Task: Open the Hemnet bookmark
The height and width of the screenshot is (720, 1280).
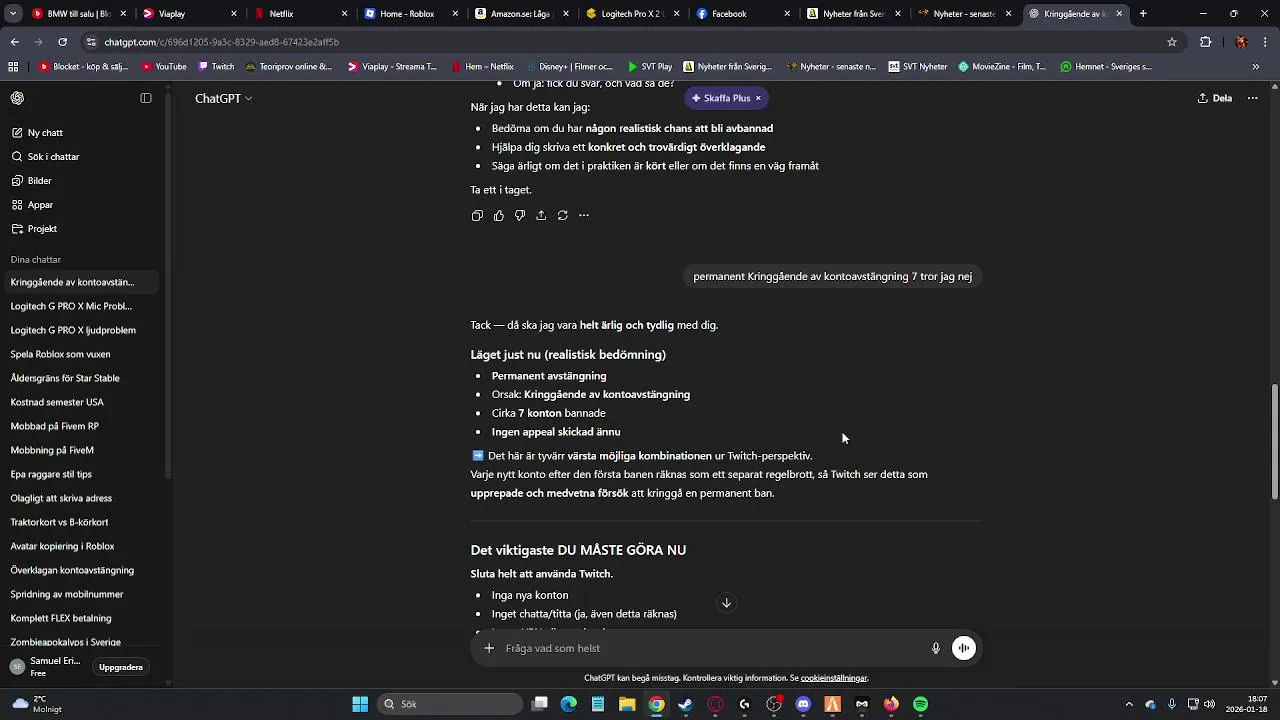Action: 1106,67
